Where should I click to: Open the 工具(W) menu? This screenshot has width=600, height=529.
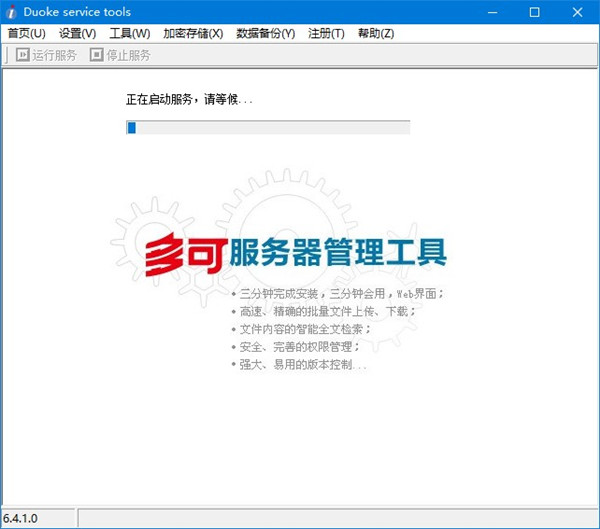tap(130, 34)
